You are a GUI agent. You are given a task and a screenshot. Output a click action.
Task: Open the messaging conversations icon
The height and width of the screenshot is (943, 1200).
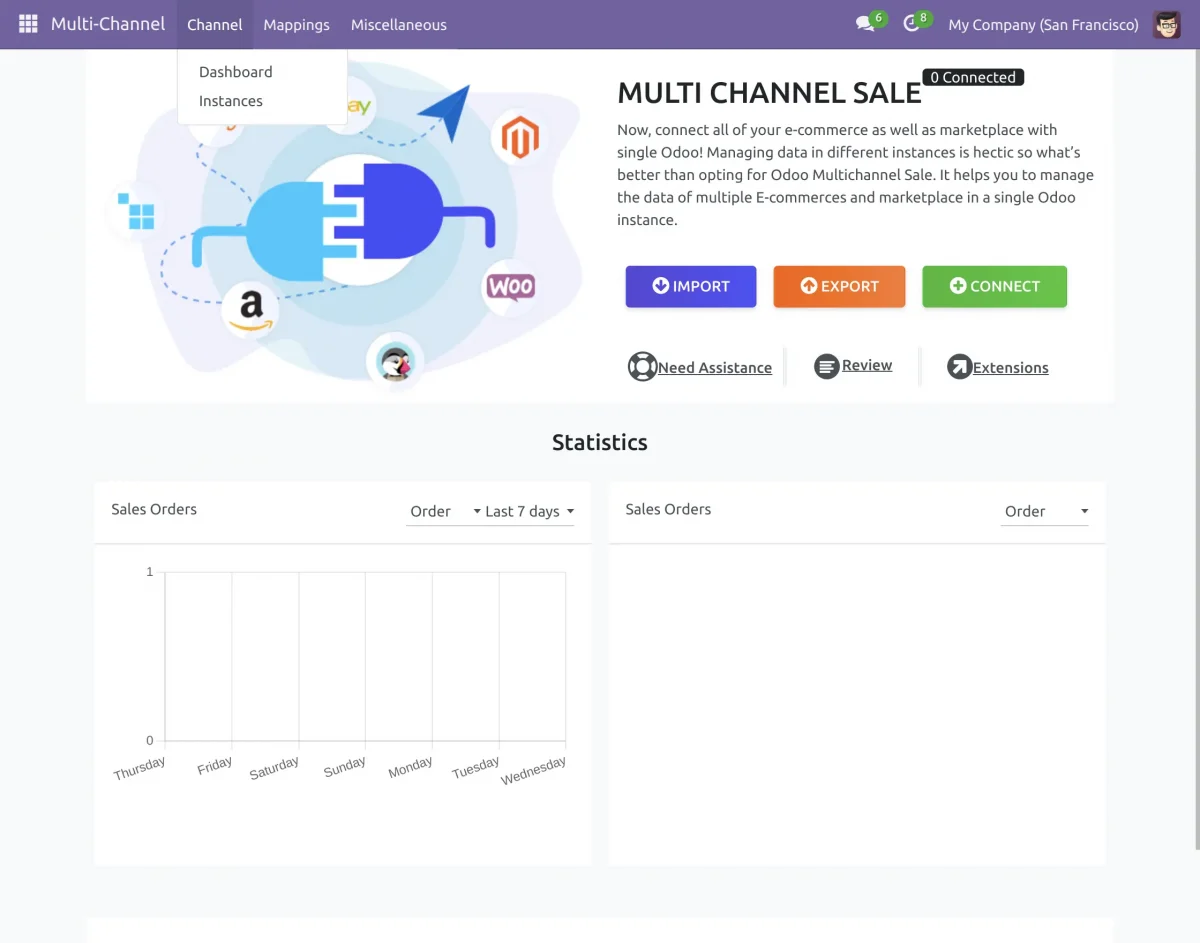(863, 24)
